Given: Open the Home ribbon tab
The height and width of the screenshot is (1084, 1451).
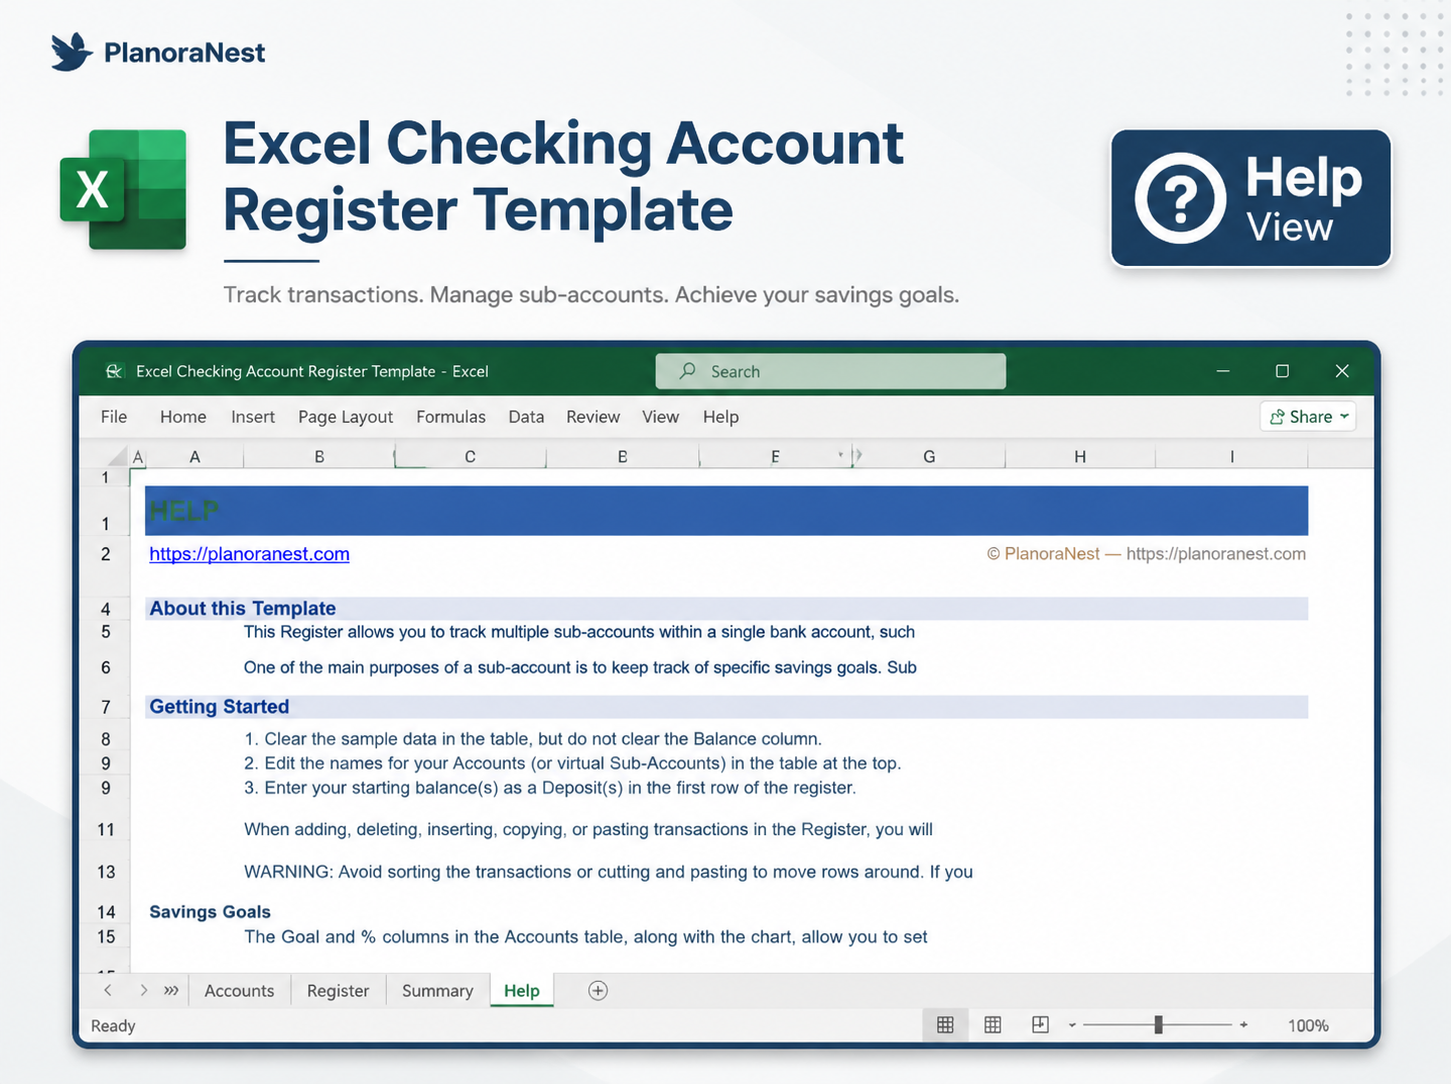Looking at the screenshot, I should point(183,417).
